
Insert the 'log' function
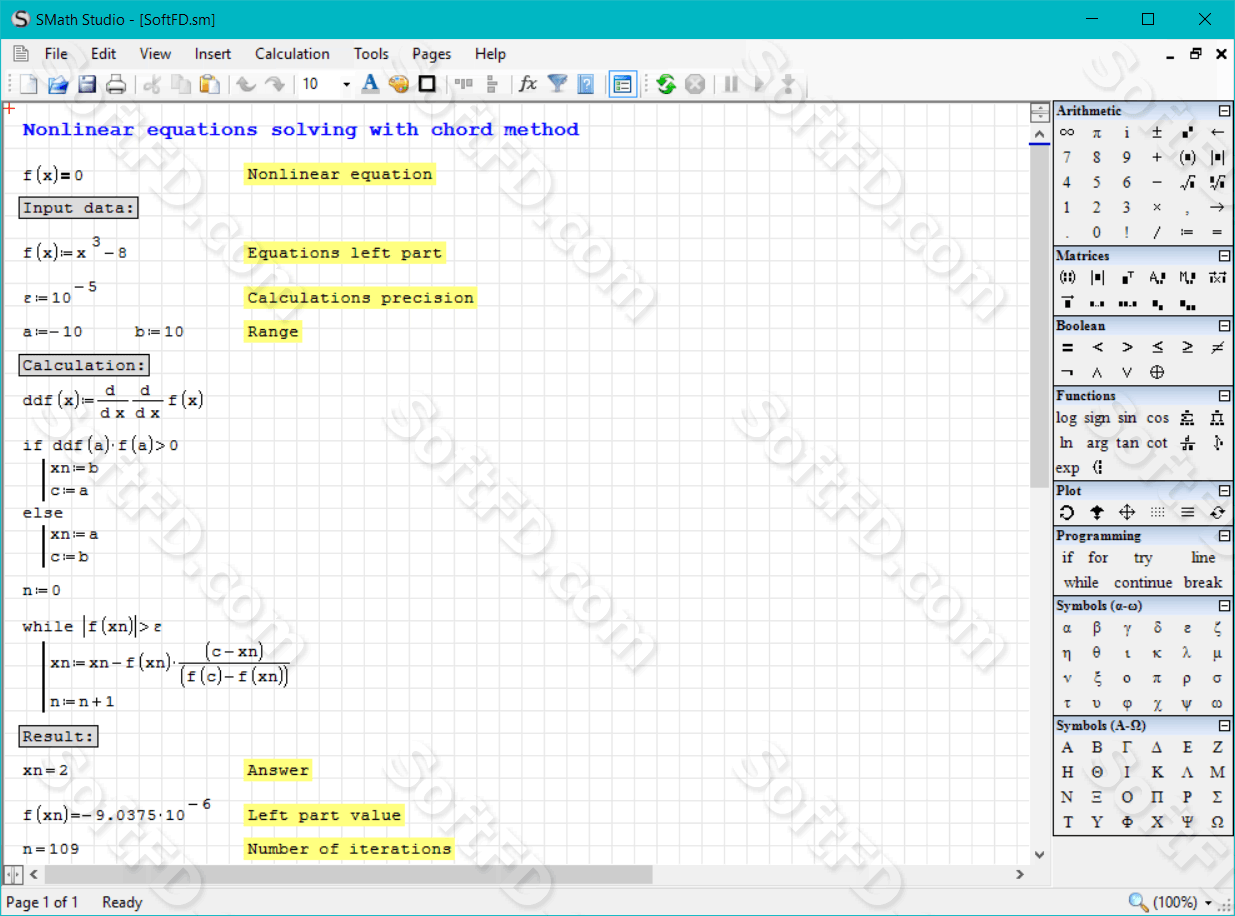[x=1067, y=418]
